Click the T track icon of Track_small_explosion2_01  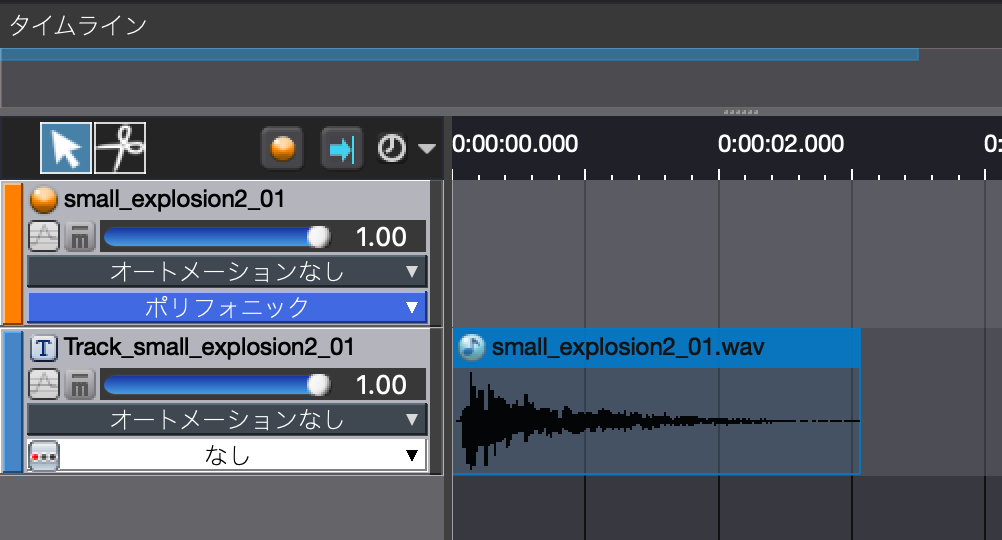43,348
